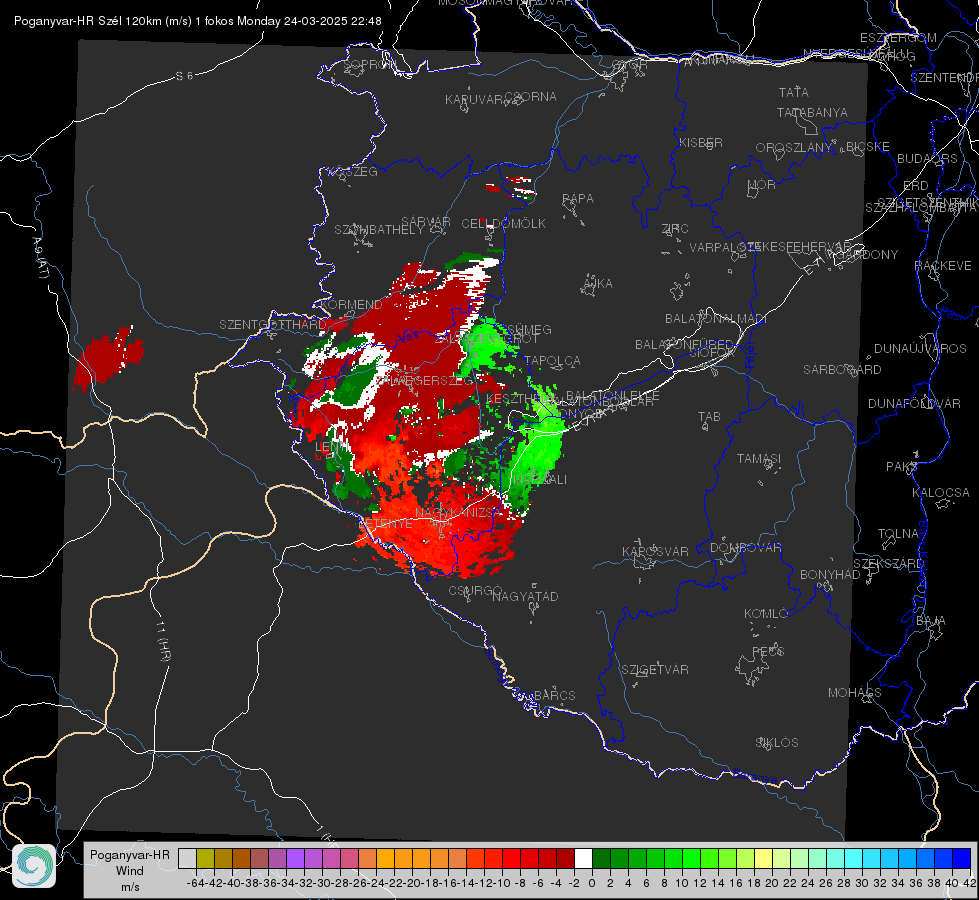Select the BARCS town label

pos(554,696)
